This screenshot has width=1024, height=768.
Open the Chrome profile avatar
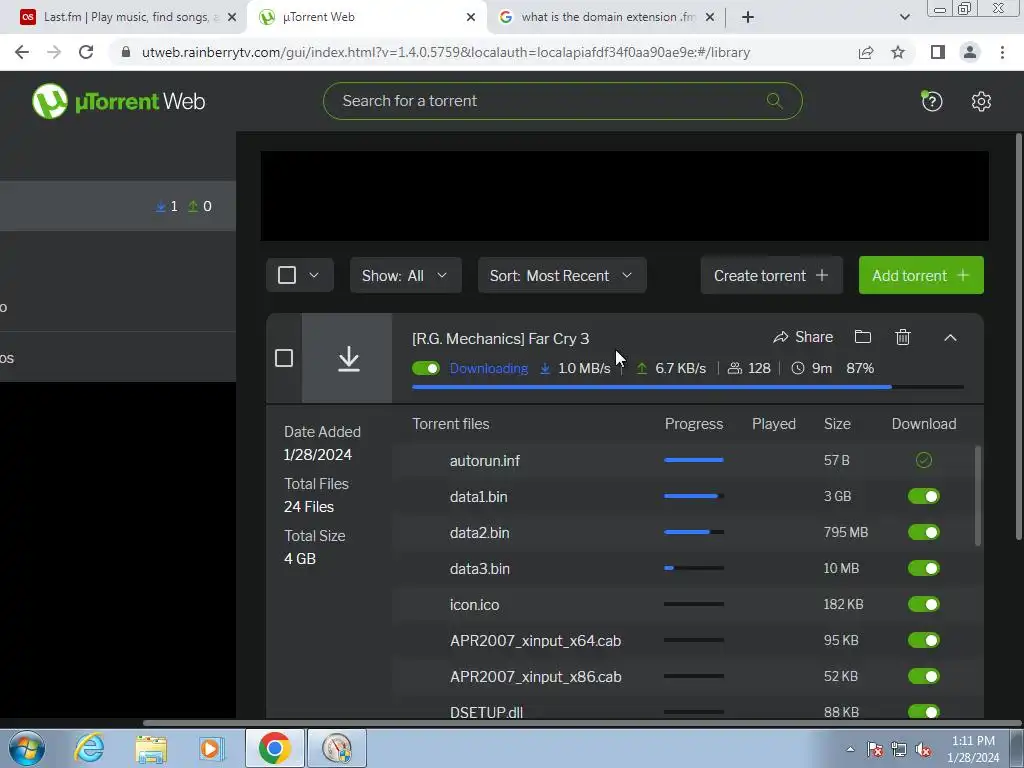pos(970,52)
